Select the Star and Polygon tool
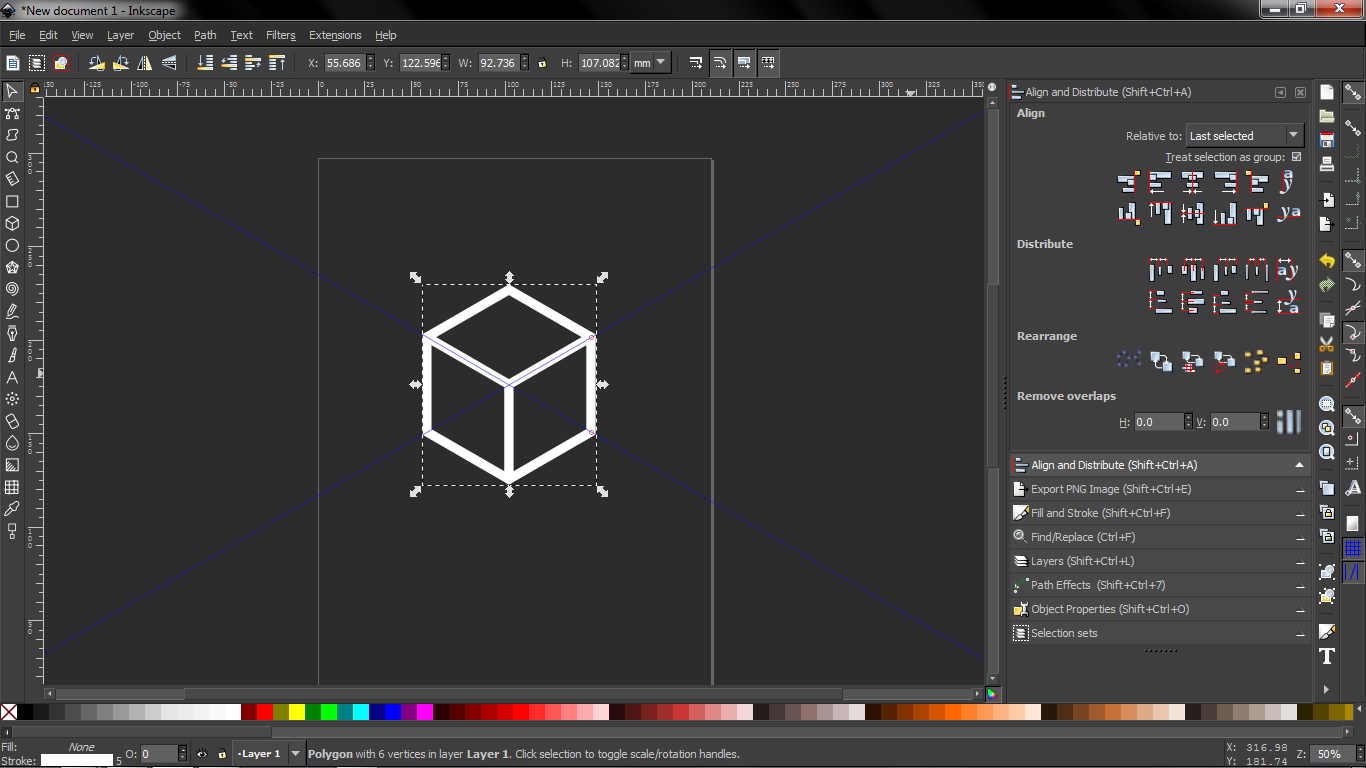The height and width of the screenshot is (768, 1366). coord(12,267)
